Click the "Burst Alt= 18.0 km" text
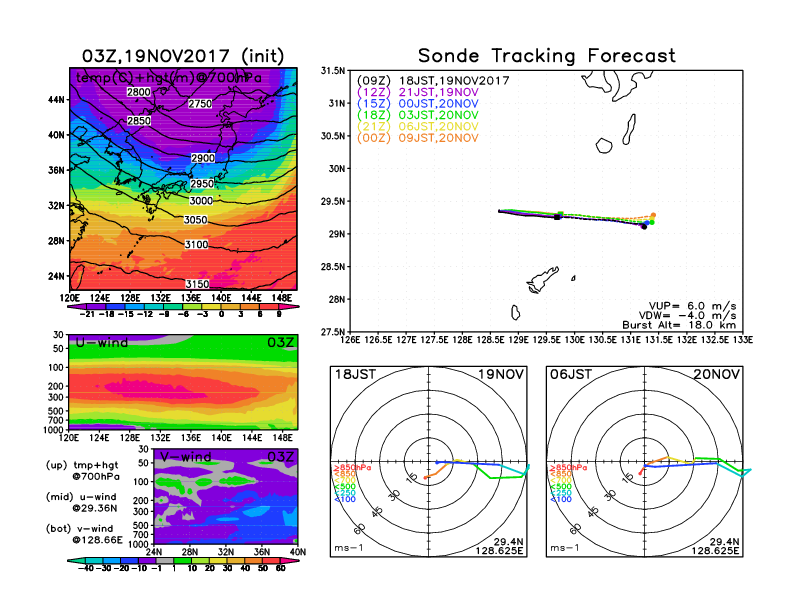Screen dimensions: 792x612 pos(679,325)
